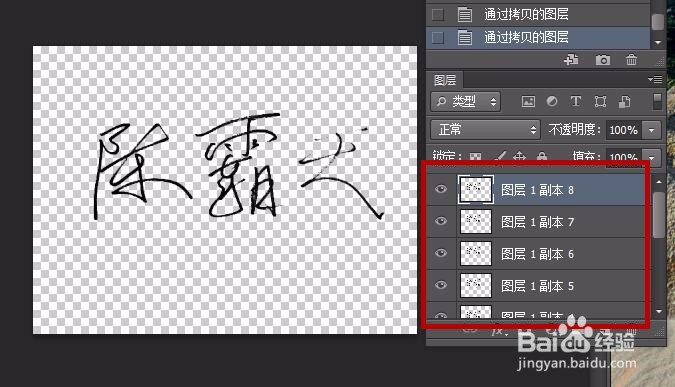675x387 pixels.
Task: Click document icon of first 通过拷贝的图层 state
Action: coord(464,15)
